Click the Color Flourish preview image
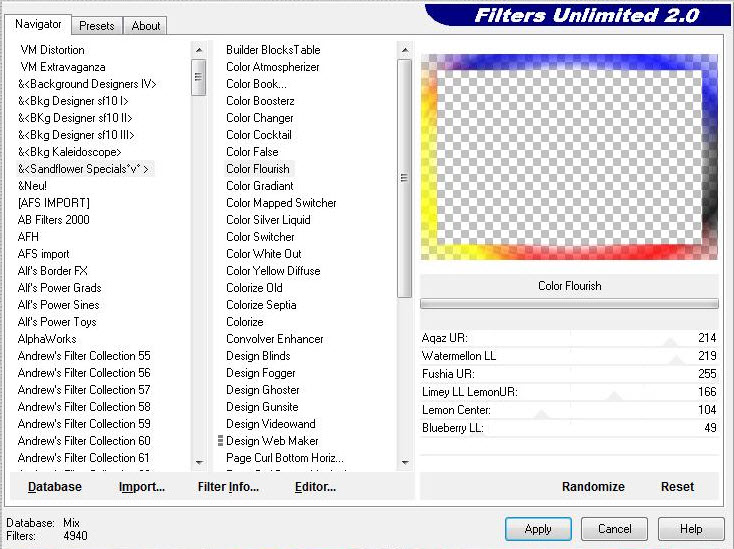This screenshot has height=549, width=734. point(569,157)
